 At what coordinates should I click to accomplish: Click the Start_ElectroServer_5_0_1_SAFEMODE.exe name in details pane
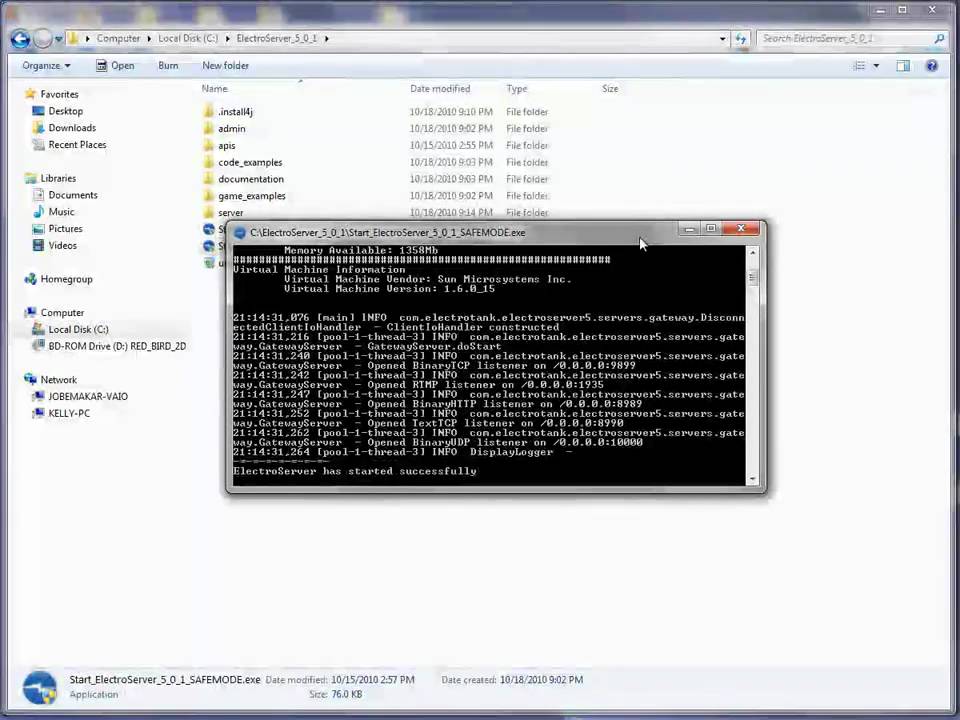(x=165, y=680)
